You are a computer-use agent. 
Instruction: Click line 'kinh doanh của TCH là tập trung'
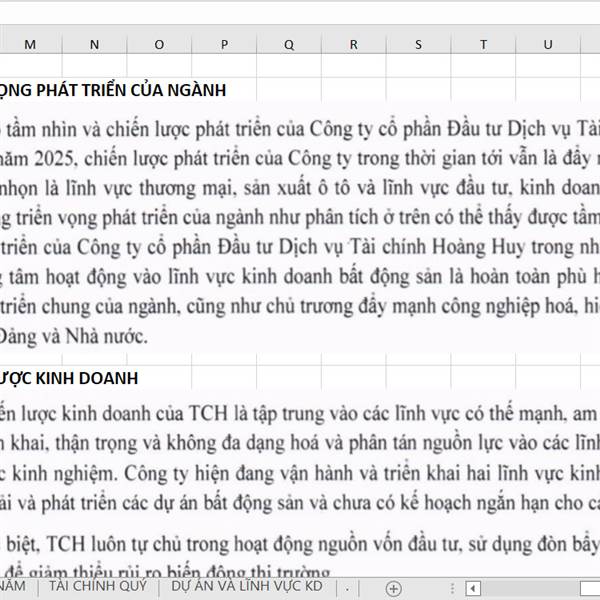tap(300, 414)
